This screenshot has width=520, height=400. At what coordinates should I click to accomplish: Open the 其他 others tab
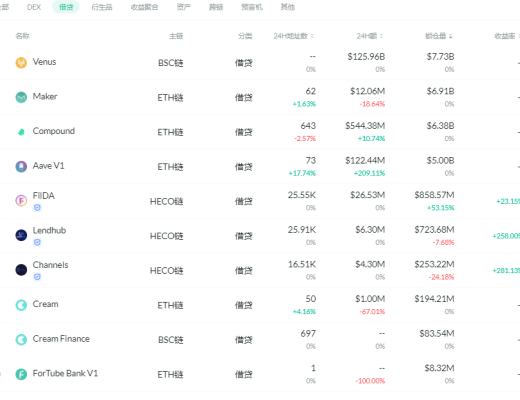tap(288, 7)
